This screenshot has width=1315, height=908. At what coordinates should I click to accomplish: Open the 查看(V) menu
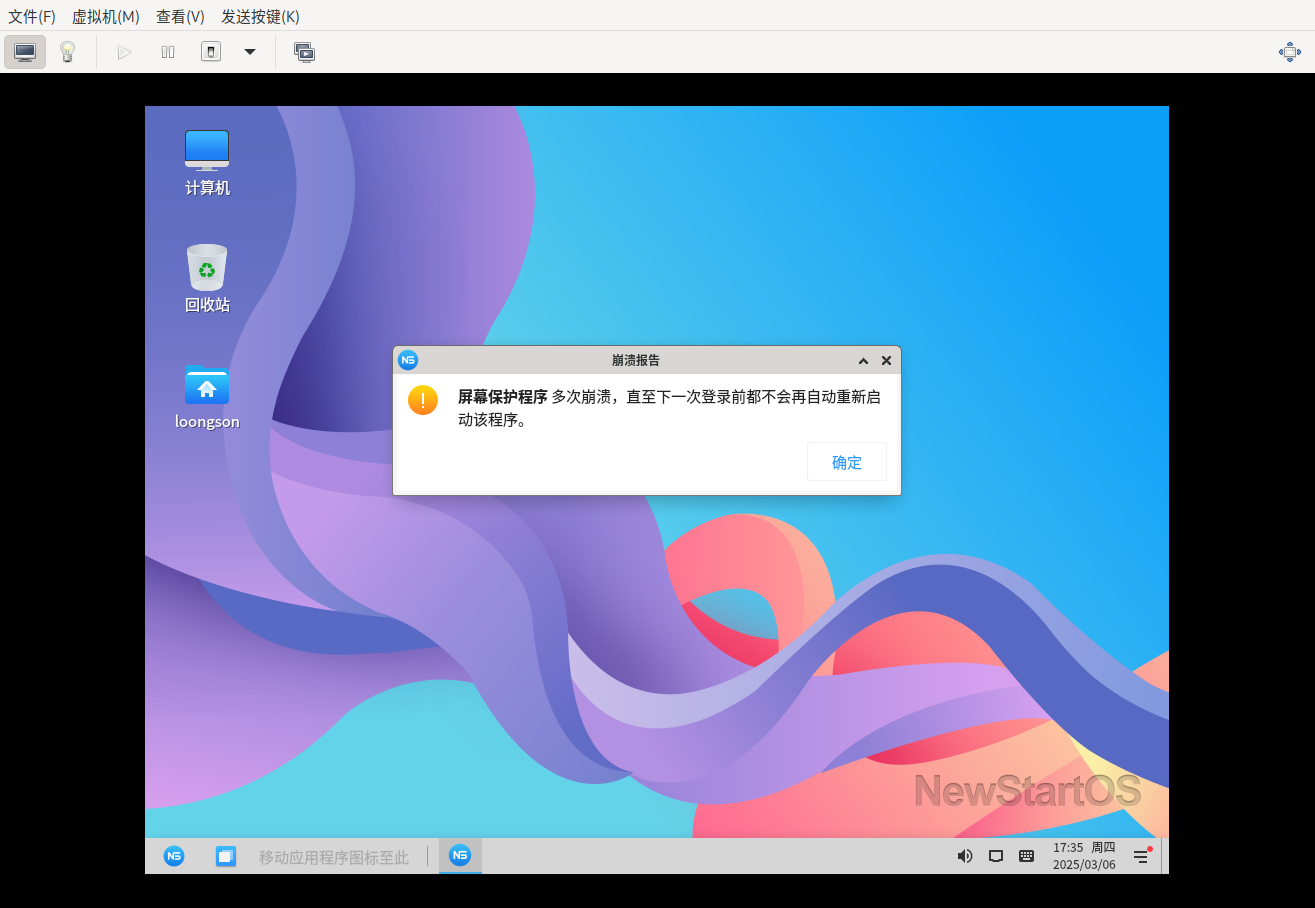[180, 16]
